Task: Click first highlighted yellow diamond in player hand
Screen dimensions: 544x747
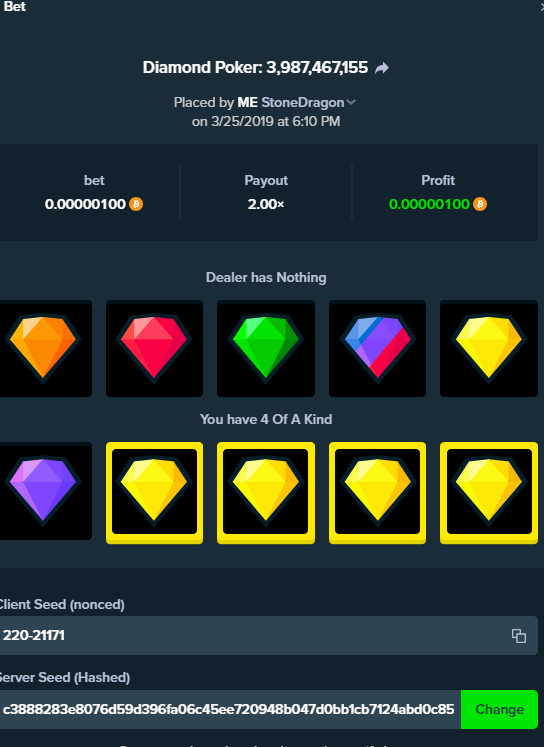Action: (154, 493)
